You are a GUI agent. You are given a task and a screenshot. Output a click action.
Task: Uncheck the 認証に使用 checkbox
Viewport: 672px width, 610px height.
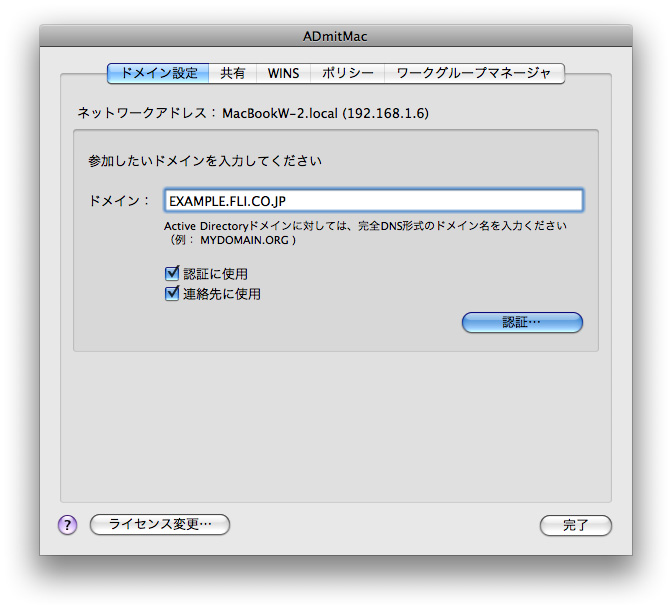tap(172, 273)
